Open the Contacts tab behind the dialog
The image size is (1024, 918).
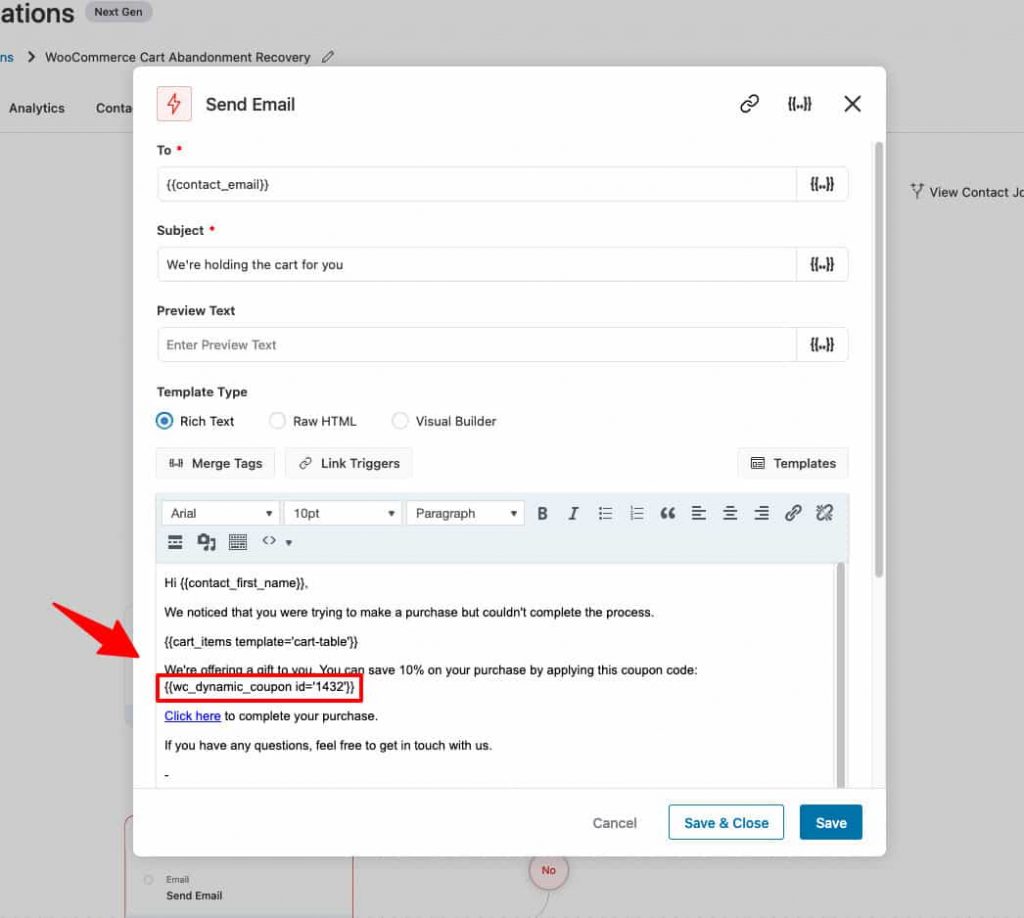[x=114, y=108]
